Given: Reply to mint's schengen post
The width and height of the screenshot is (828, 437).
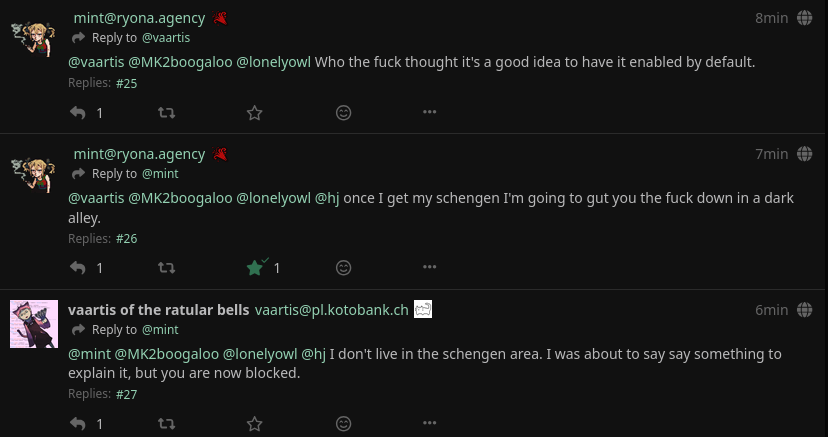Looking at the screenshot, I should [78, 268].
